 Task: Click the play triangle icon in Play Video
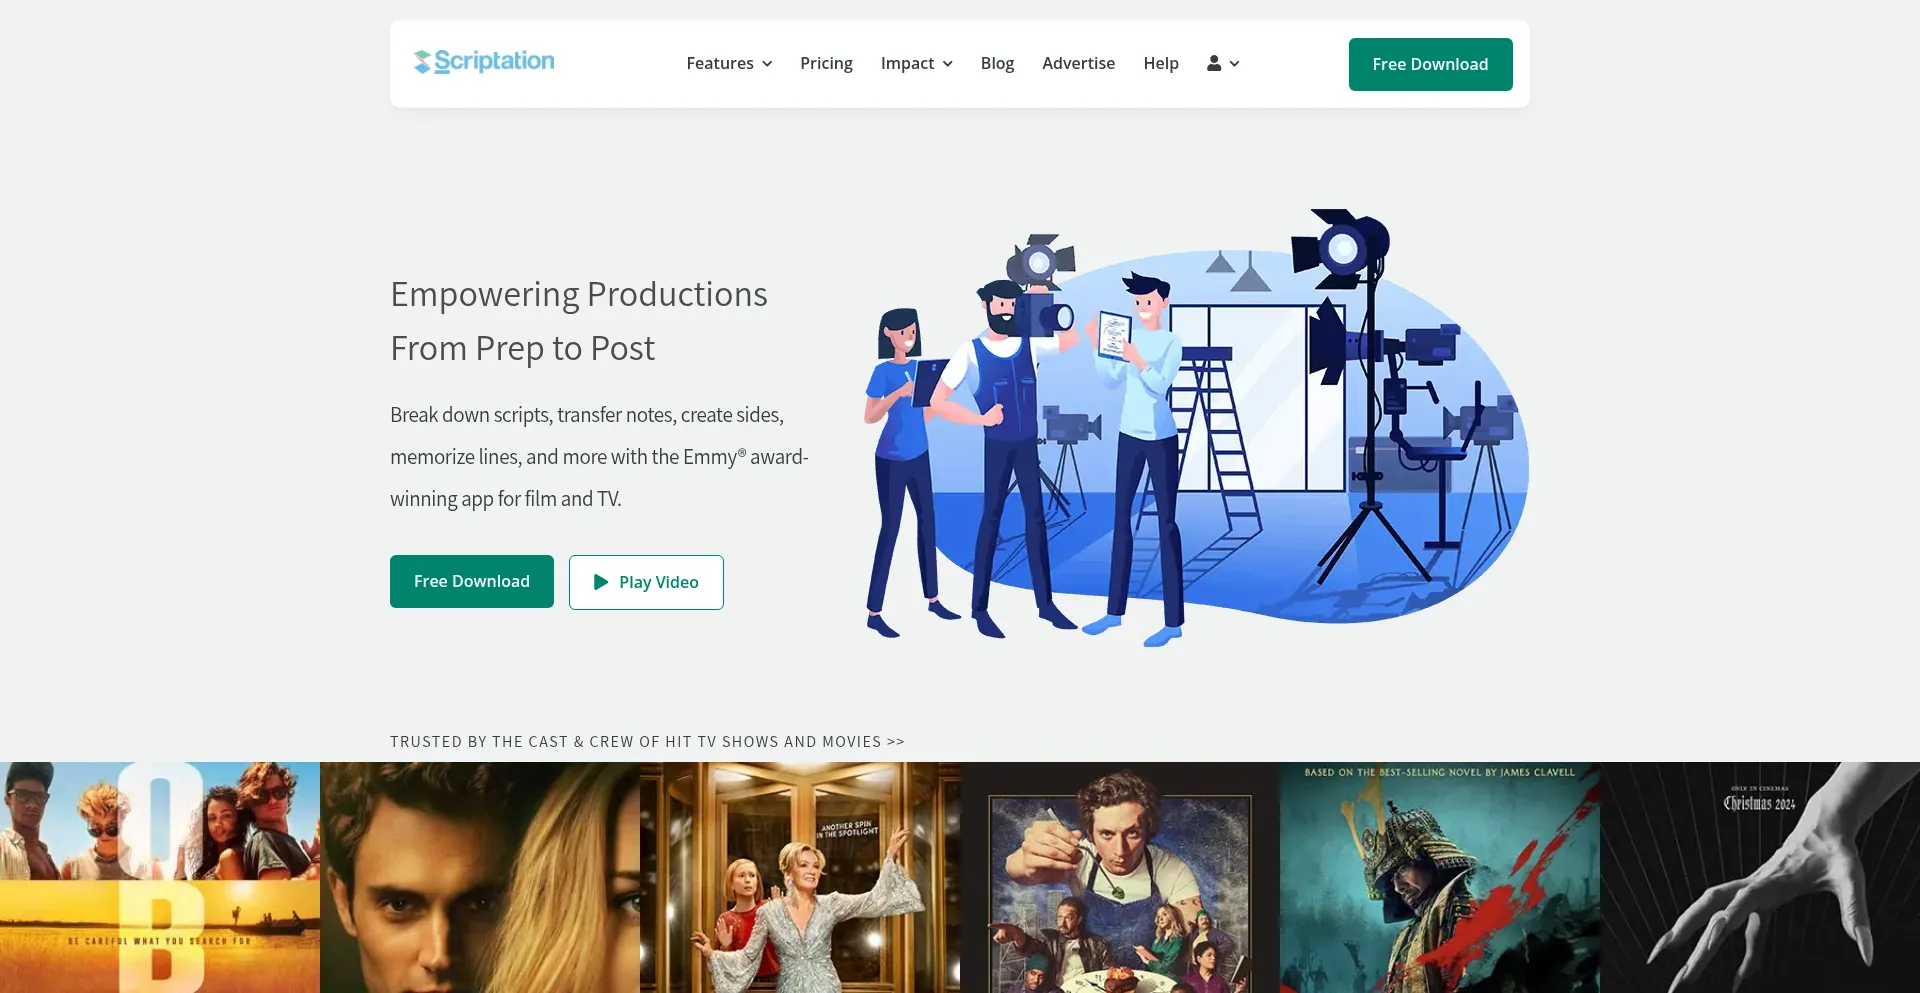coord(601,582)
